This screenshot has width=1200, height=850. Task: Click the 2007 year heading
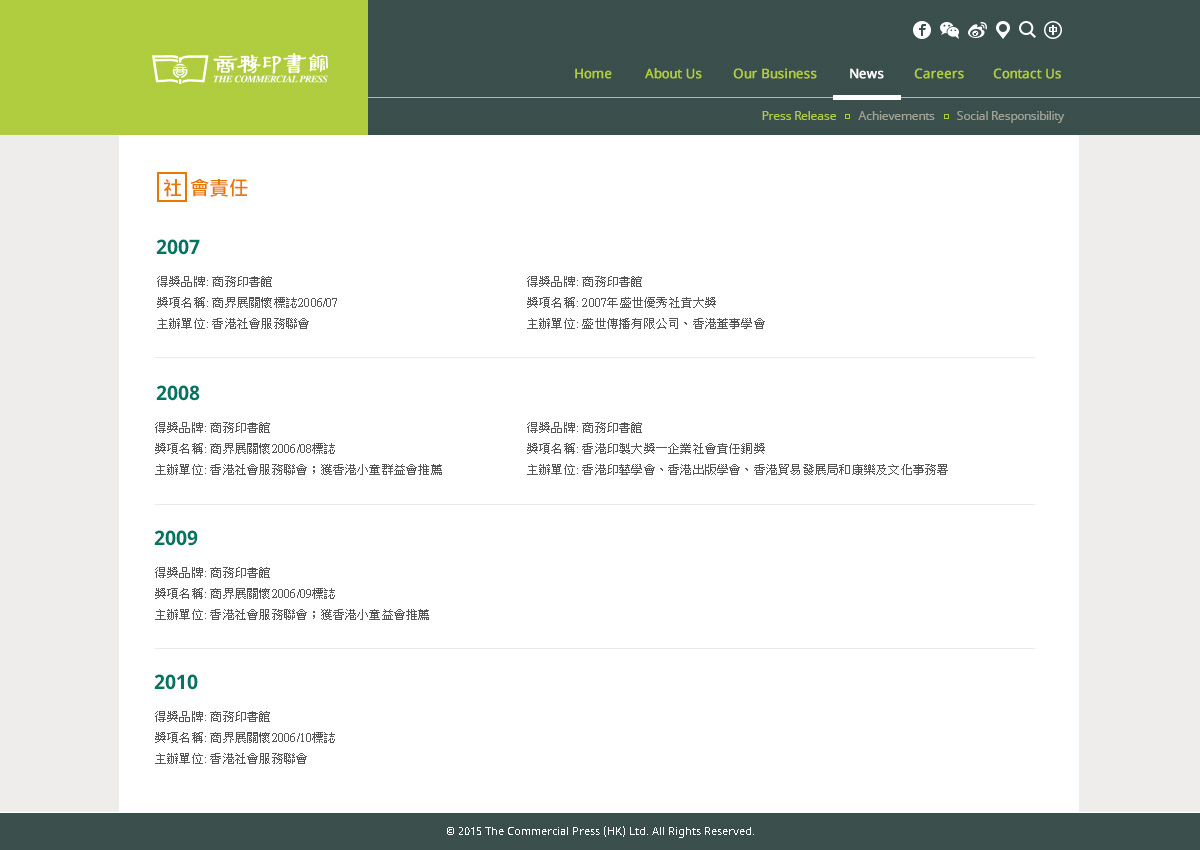(178, 247)
